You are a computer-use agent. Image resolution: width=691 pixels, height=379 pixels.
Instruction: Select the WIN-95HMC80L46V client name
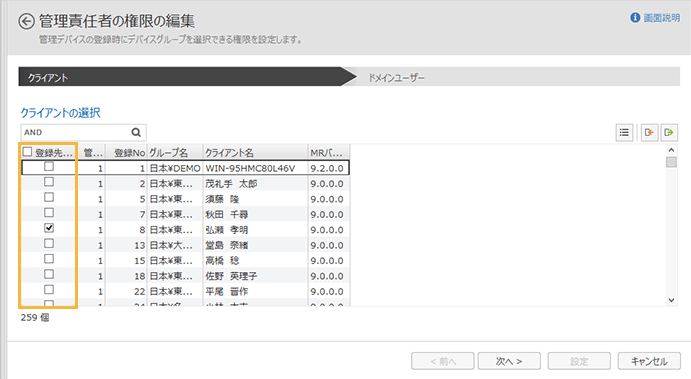[250, 168]
